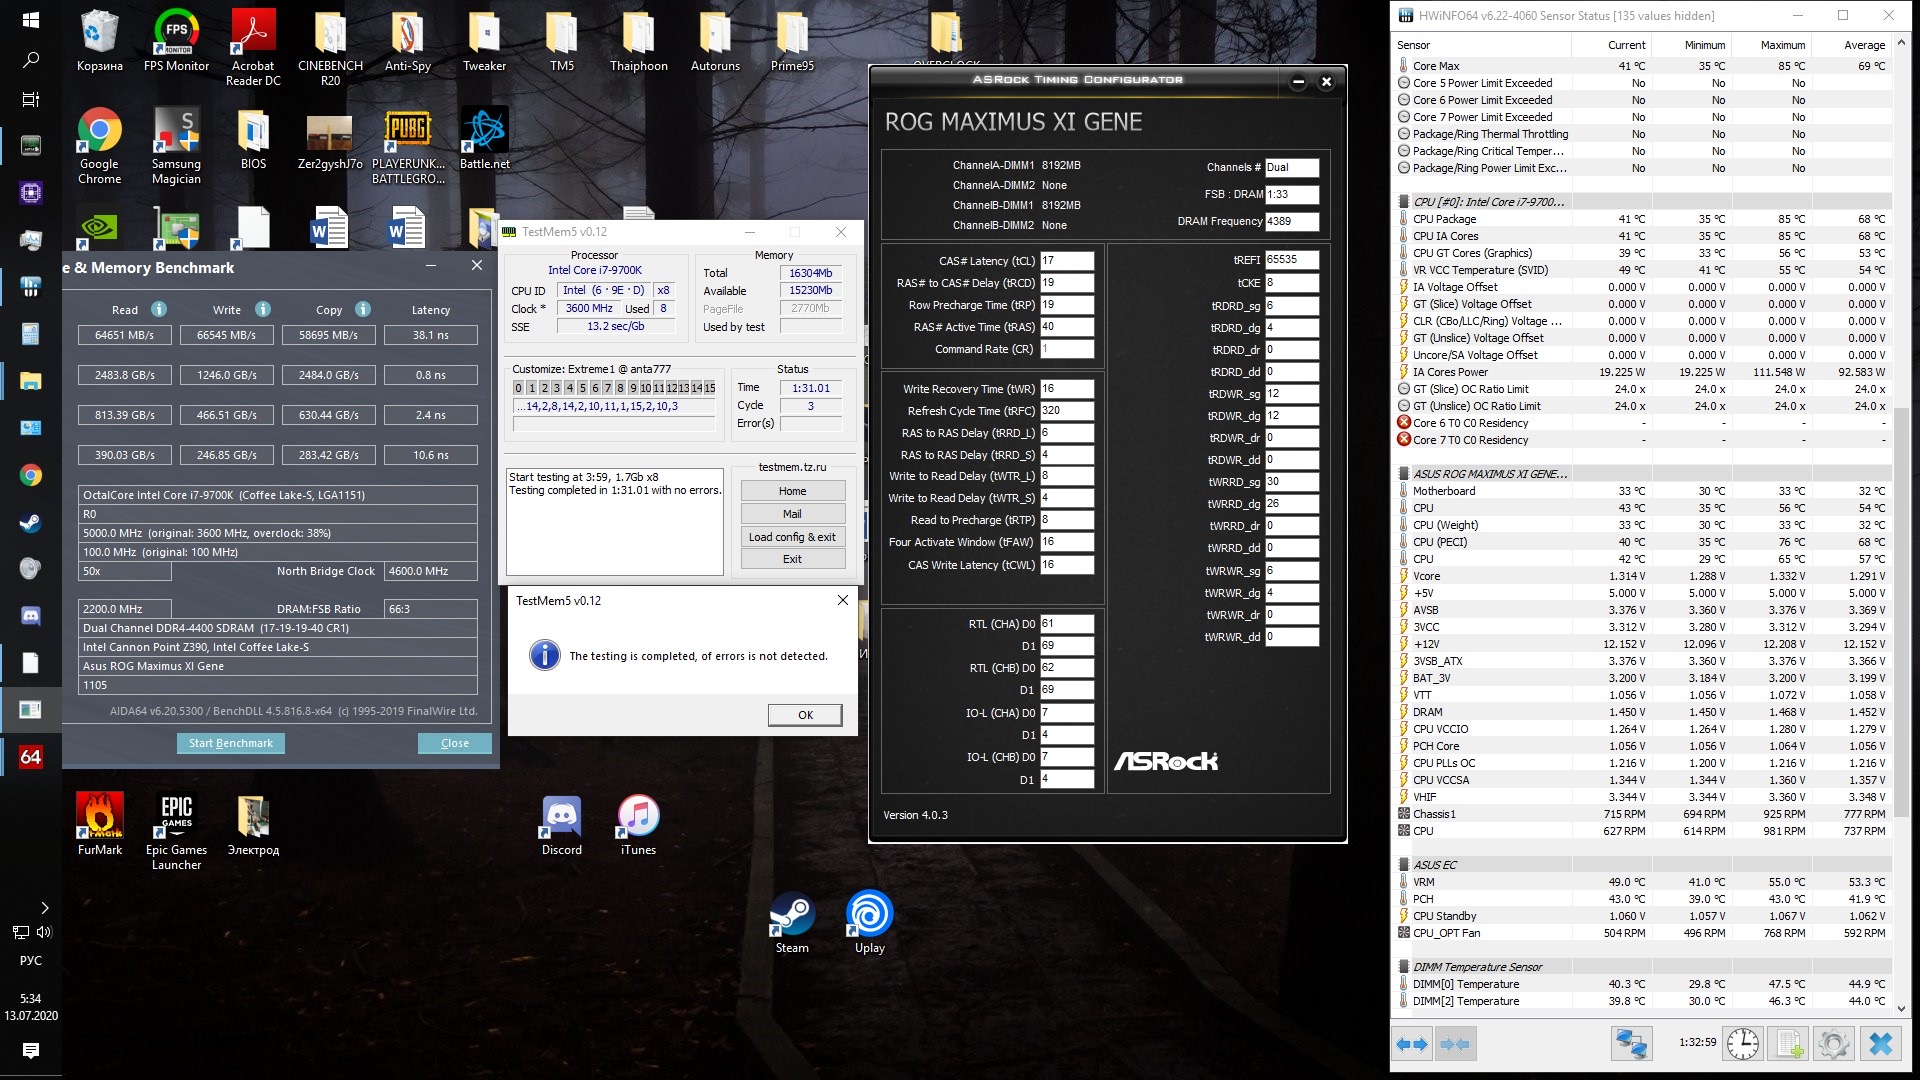Open HWiNFO sensor settings gear
Image resolution: width=1920 pixels, height=1080 pixels.
pyautogui.click(x=1834, y=1044)
